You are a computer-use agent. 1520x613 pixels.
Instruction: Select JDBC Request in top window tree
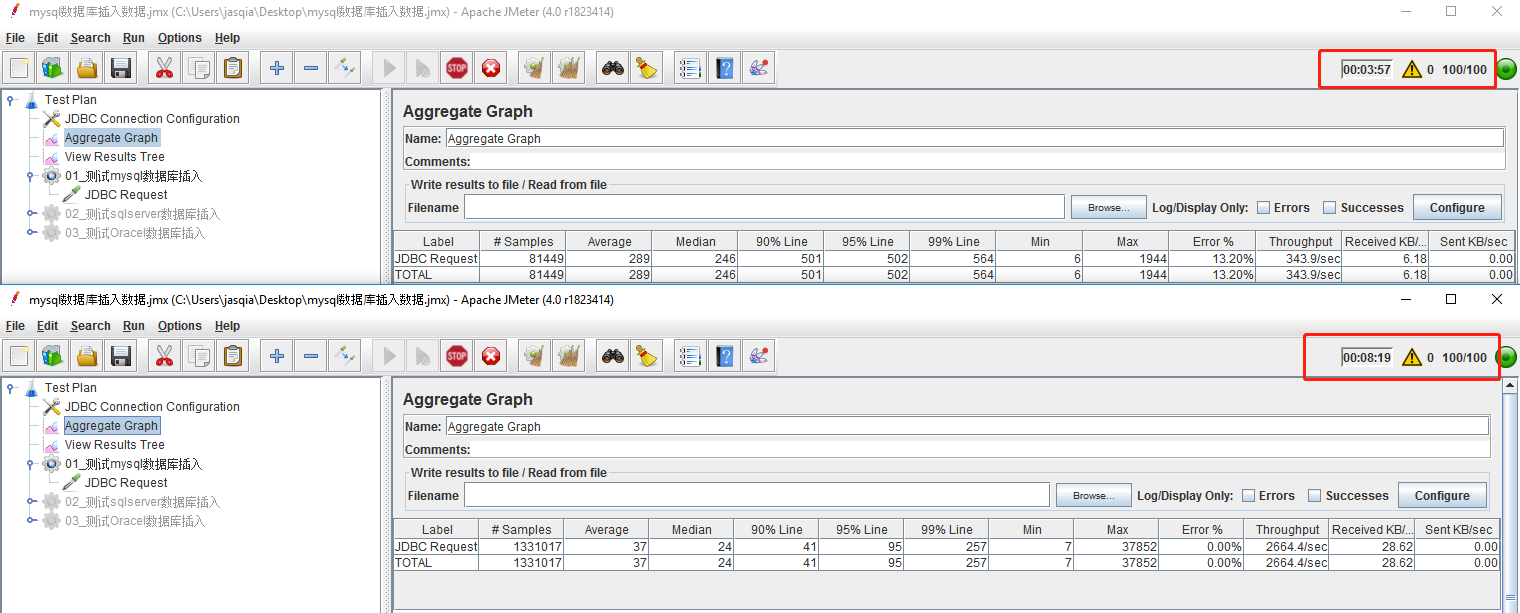(126, 195)
